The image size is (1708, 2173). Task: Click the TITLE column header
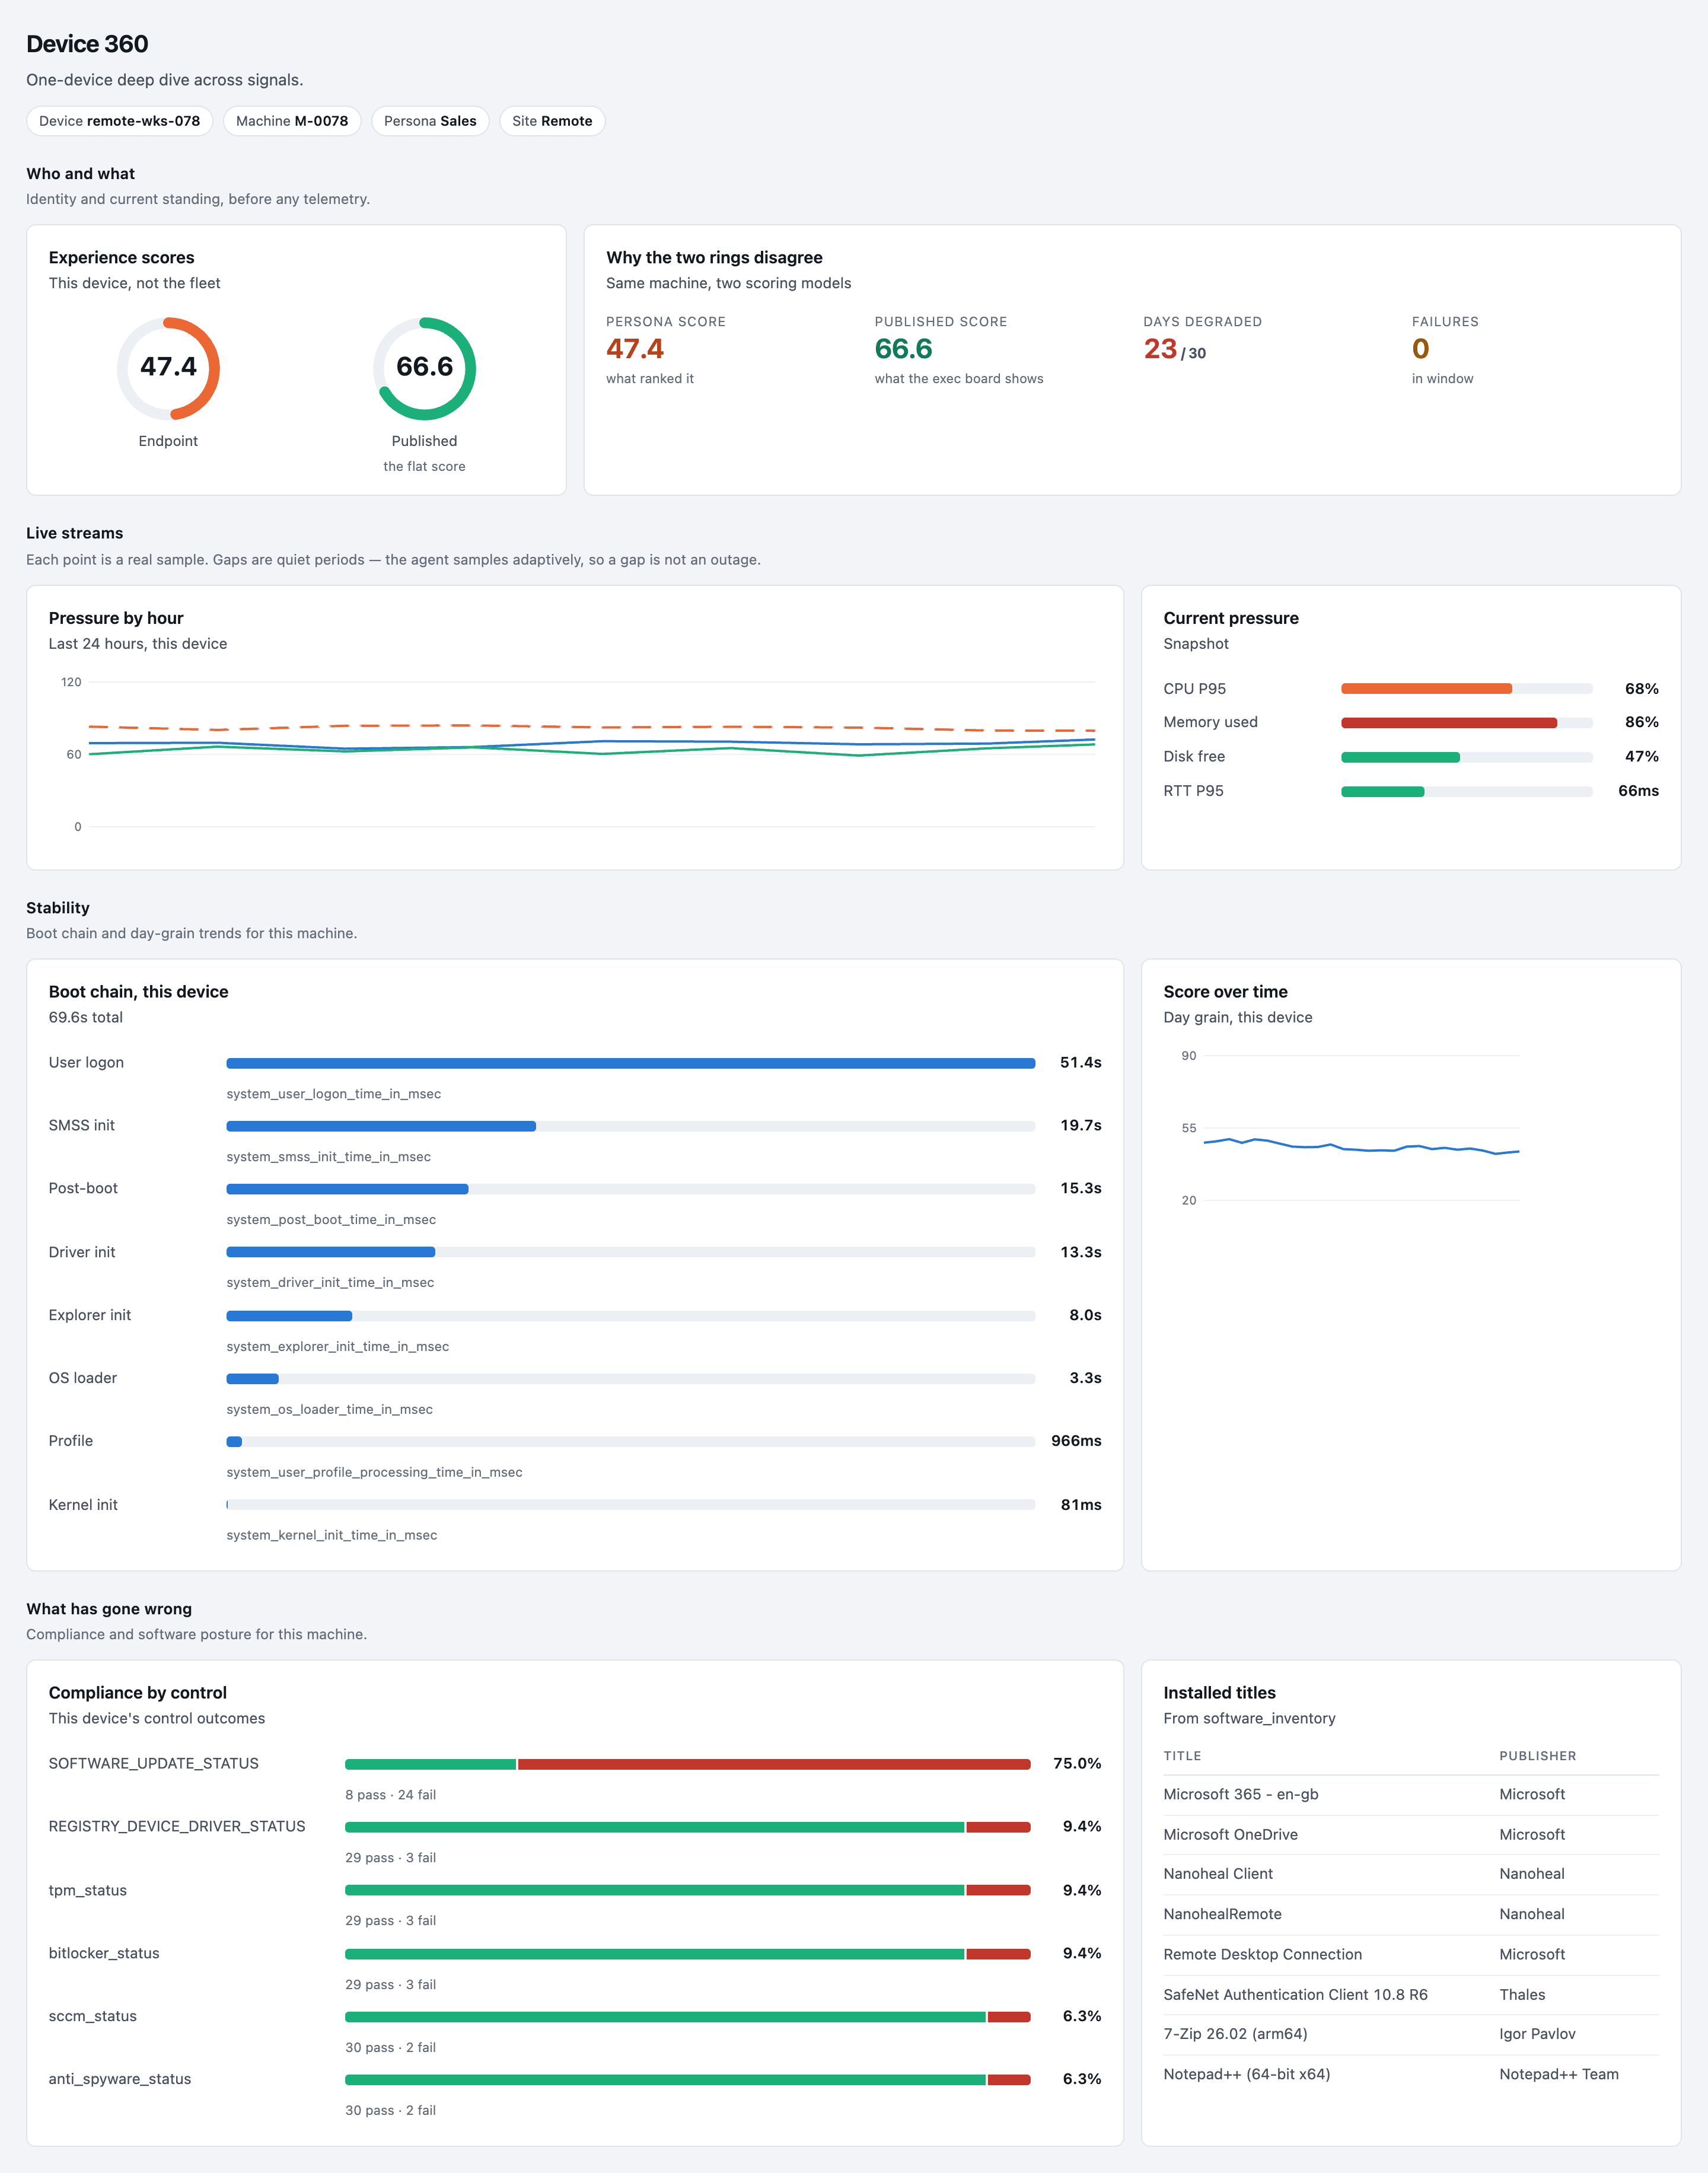pos(1182,1756)
